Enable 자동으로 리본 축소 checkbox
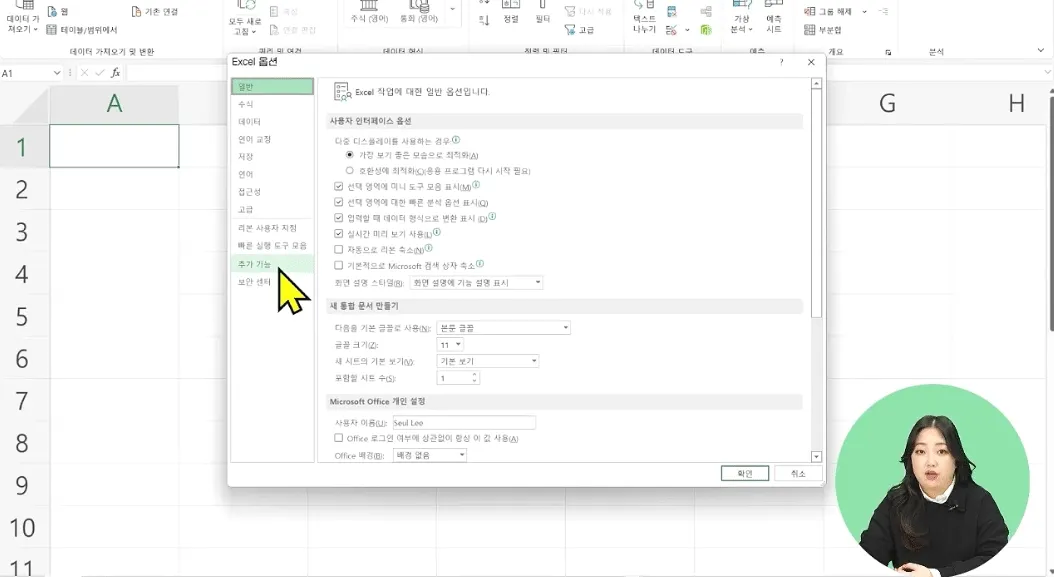 point(339,249)
